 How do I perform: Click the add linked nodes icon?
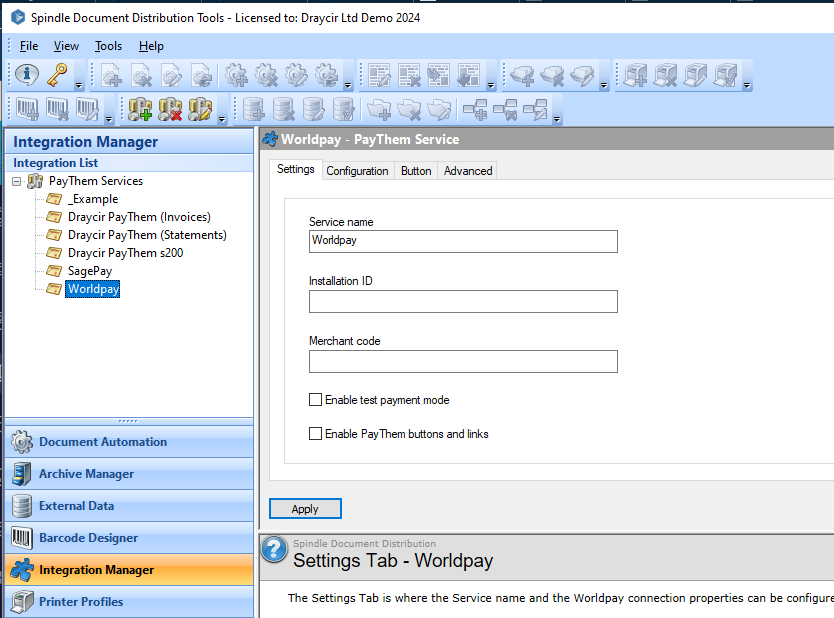click(x=474, y=109)
